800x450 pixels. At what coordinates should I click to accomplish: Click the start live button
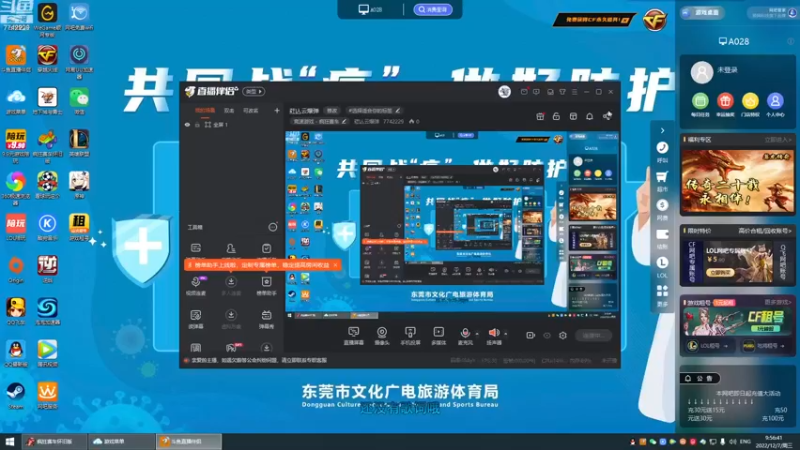(594, 335)
